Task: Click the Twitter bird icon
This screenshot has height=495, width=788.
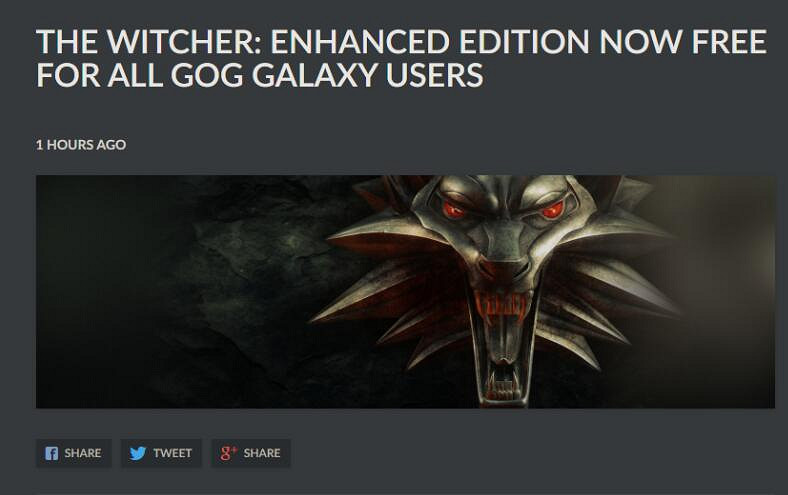Action: tap(138, 453)
